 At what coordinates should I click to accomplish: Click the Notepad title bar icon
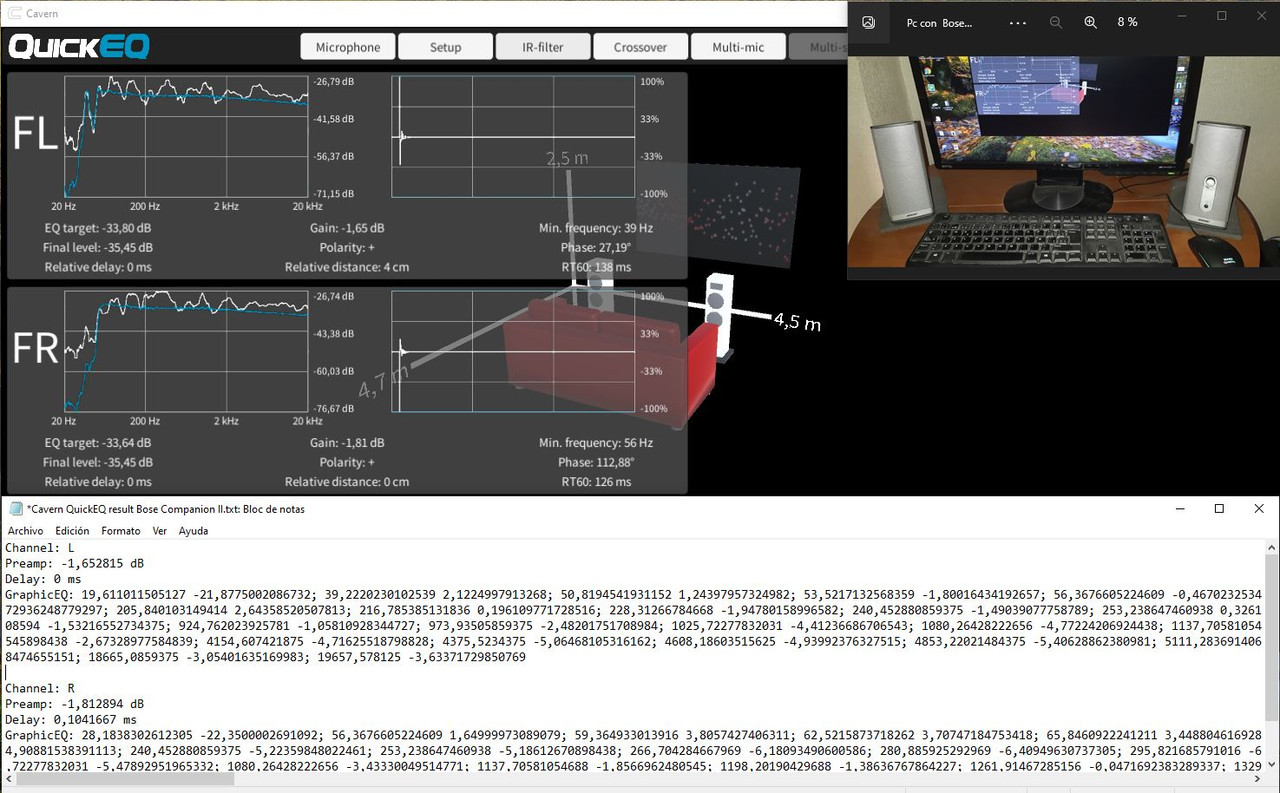point(16,509)
